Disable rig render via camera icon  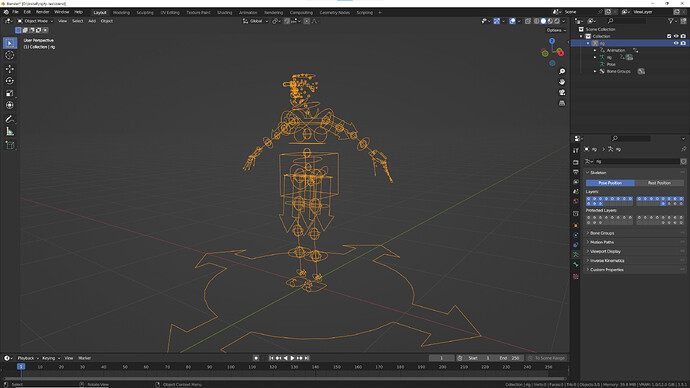[683, 43]
